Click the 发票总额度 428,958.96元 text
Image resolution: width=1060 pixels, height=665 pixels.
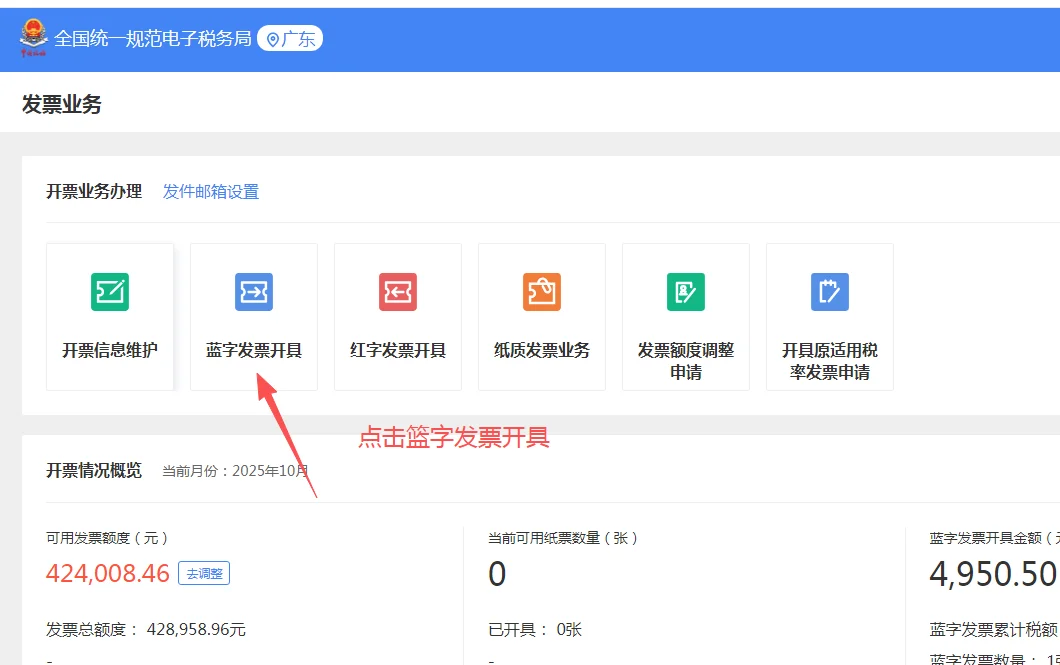(144, 630)
